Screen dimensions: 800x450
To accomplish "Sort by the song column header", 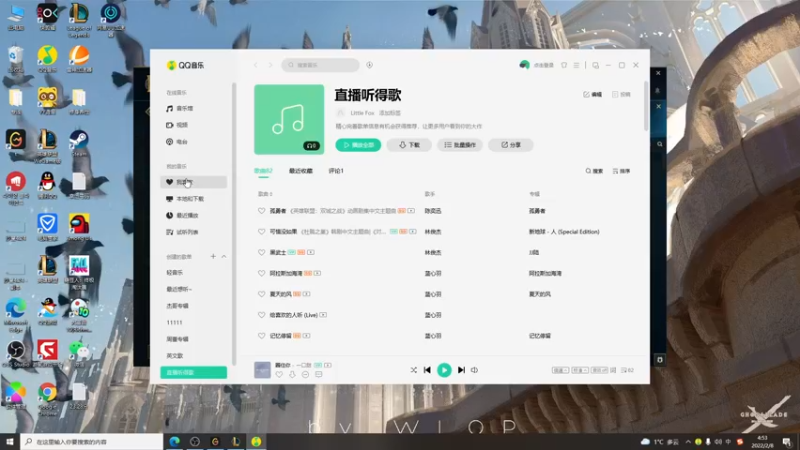I will click(x=265, y=194).
